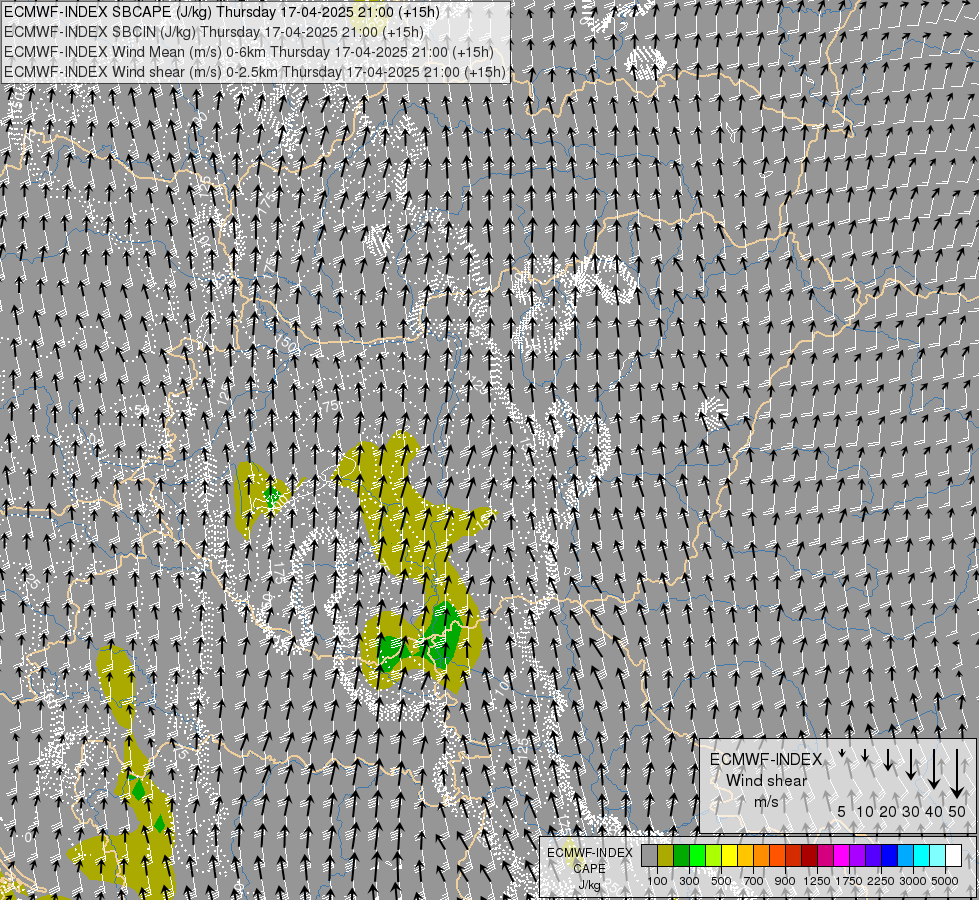Select the gray CAPE legend swatch

tap(649, 856)
